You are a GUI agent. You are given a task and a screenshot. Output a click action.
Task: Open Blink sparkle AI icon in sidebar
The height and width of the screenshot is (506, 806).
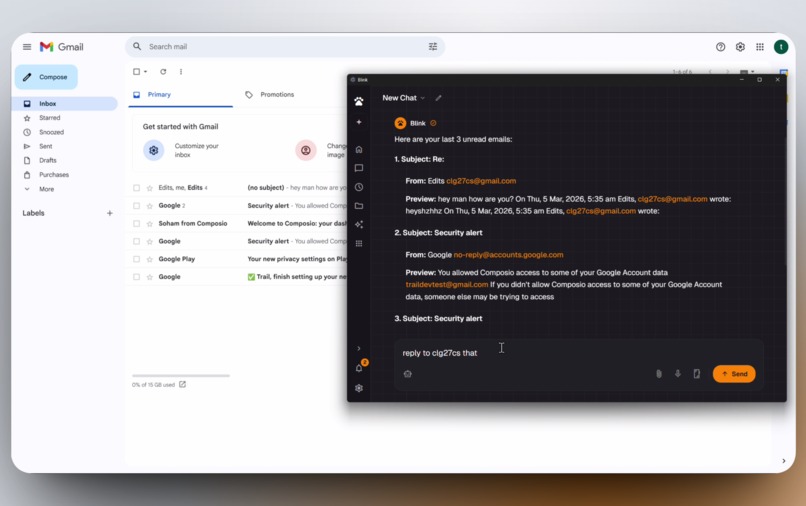click(359, 224)
